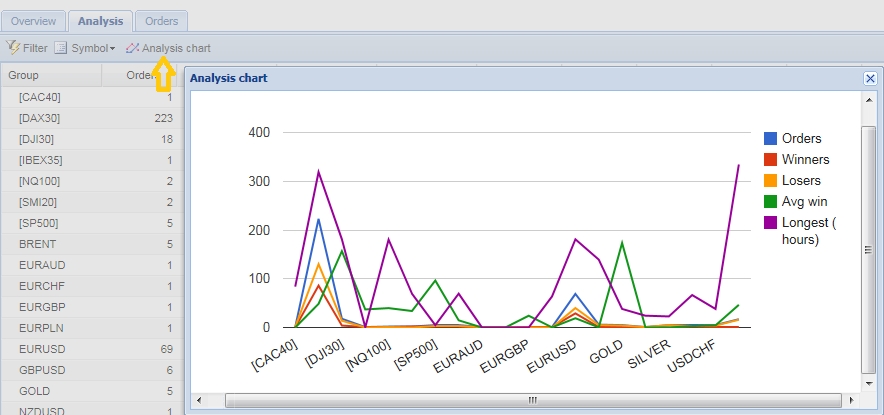Click the Symbol grouping table icon
Screen dimensions: 884x415
pyautogui.click(x=61, y=48)
